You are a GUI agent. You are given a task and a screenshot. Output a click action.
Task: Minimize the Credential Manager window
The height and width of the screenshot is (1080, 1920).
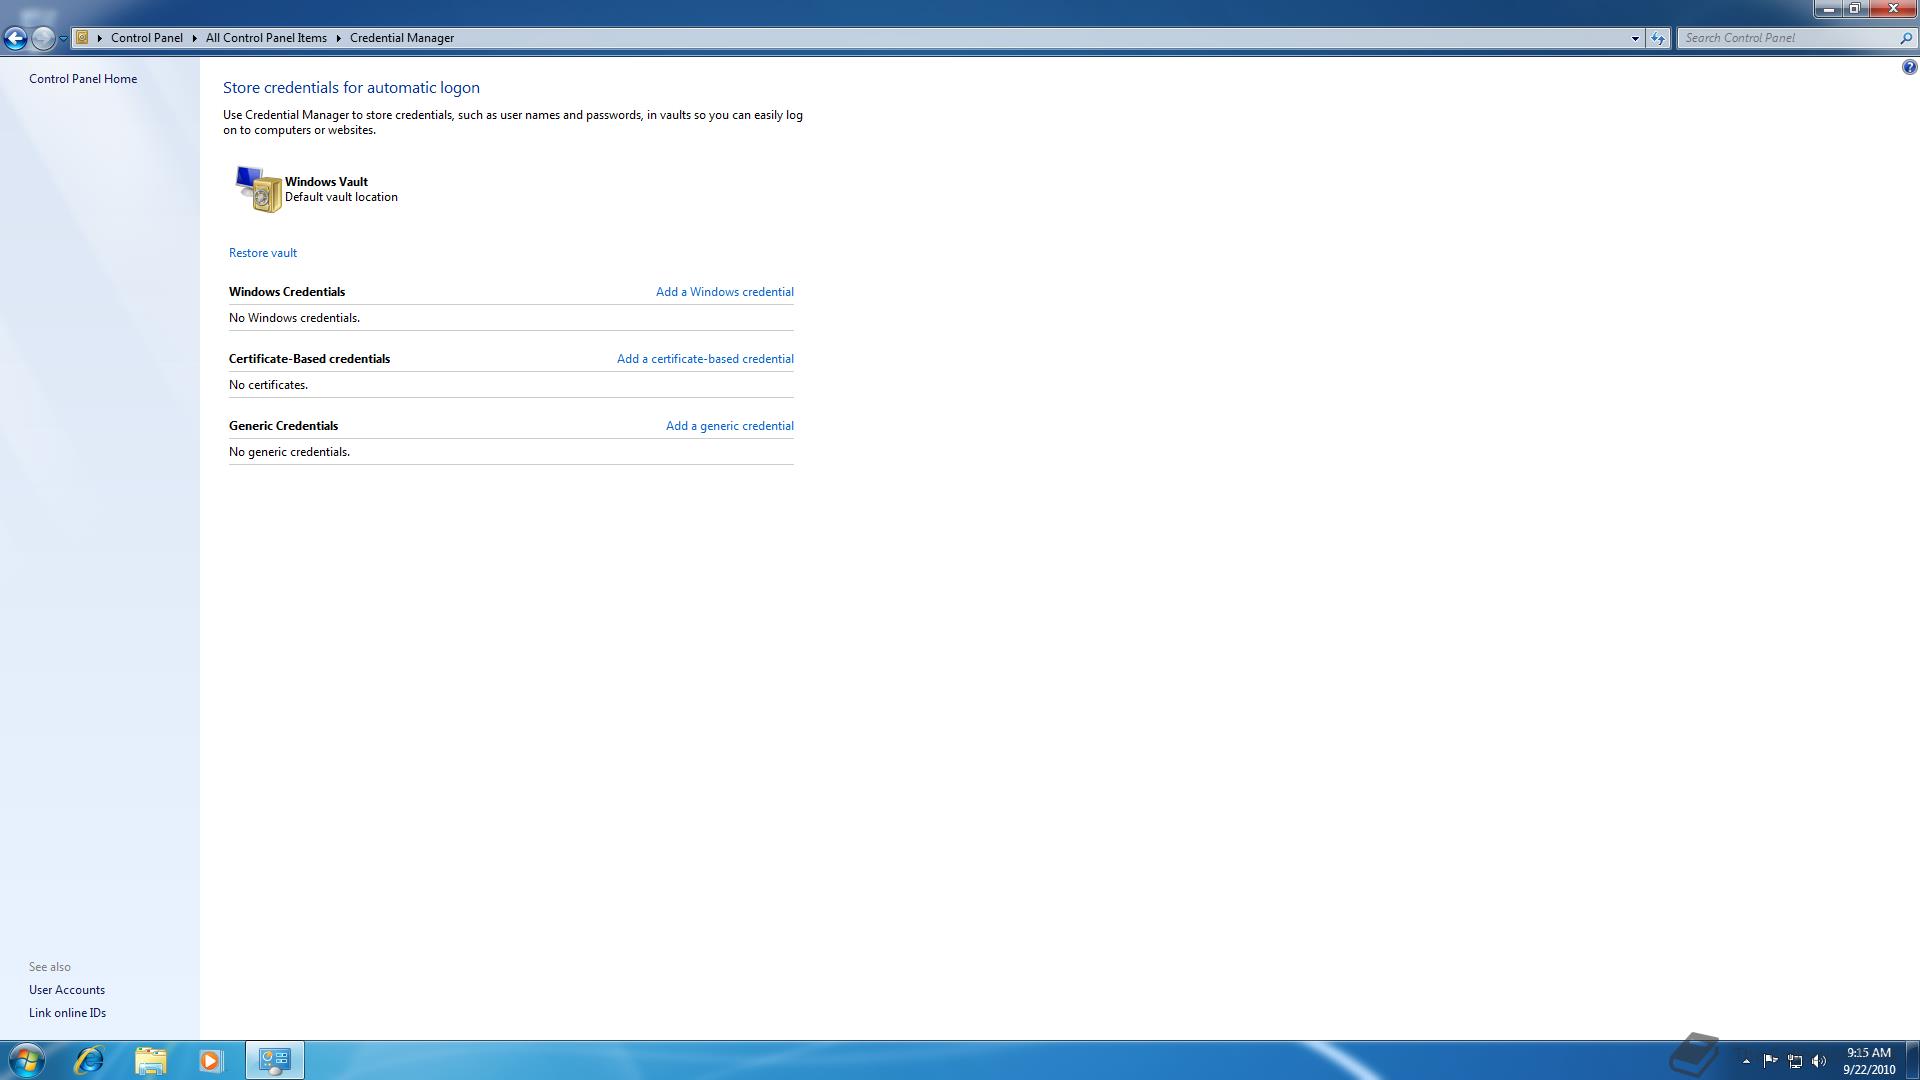[1828, 9]
